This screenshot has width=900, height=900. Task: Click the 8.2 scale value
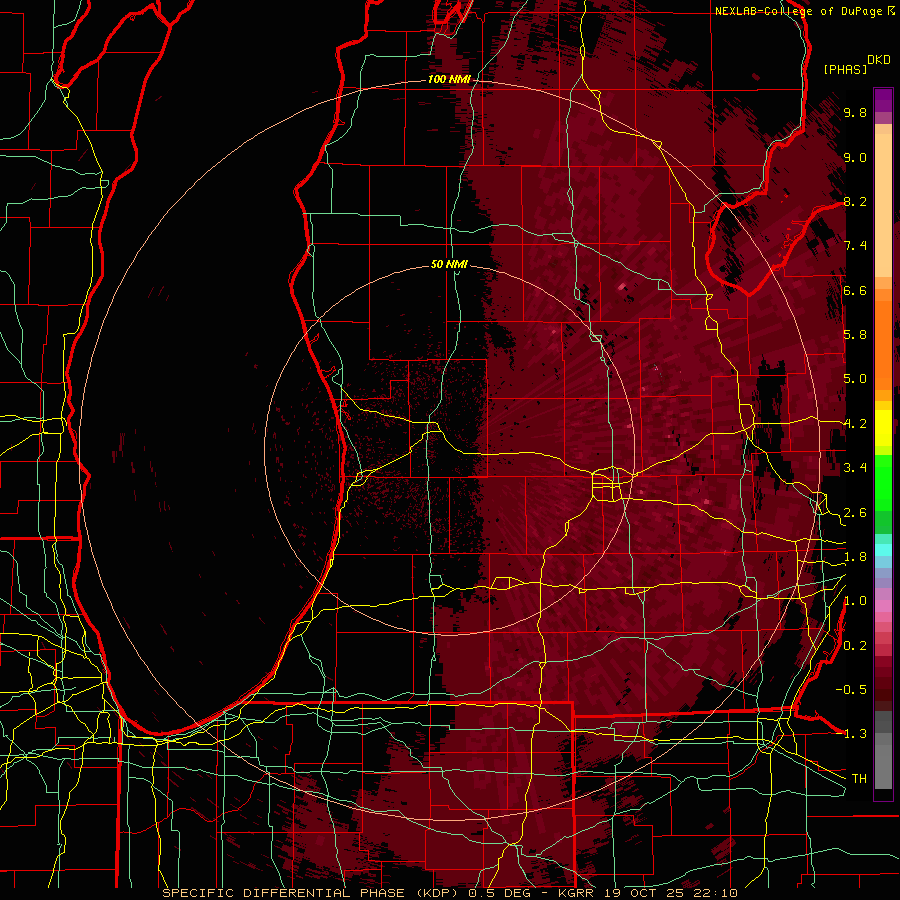[x=855, y=201]
